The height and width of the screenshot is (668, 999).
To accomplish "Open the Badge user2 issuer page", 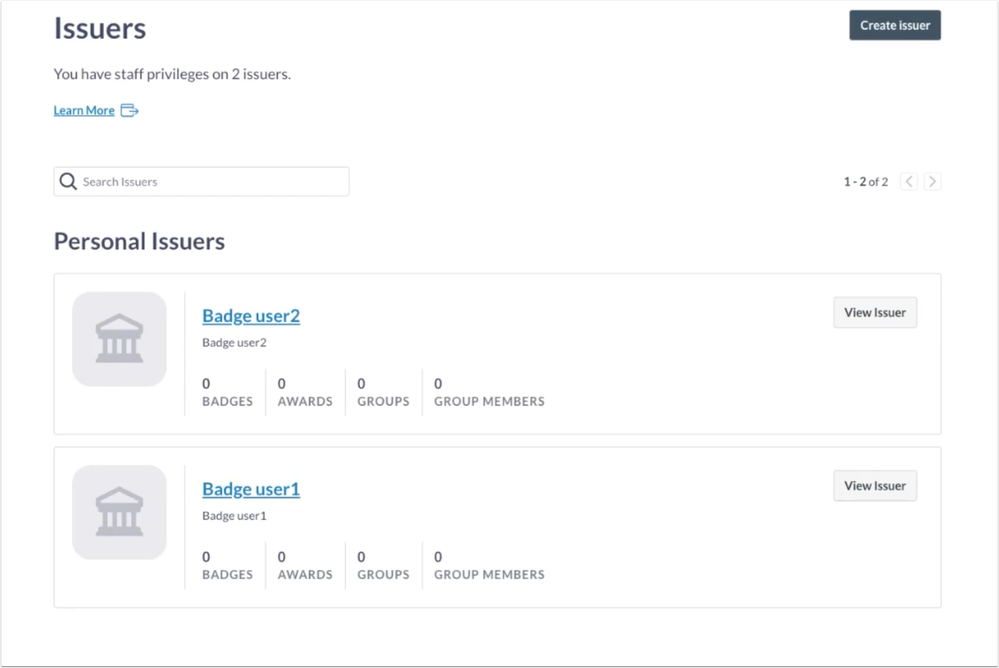I will click(250, 315).
